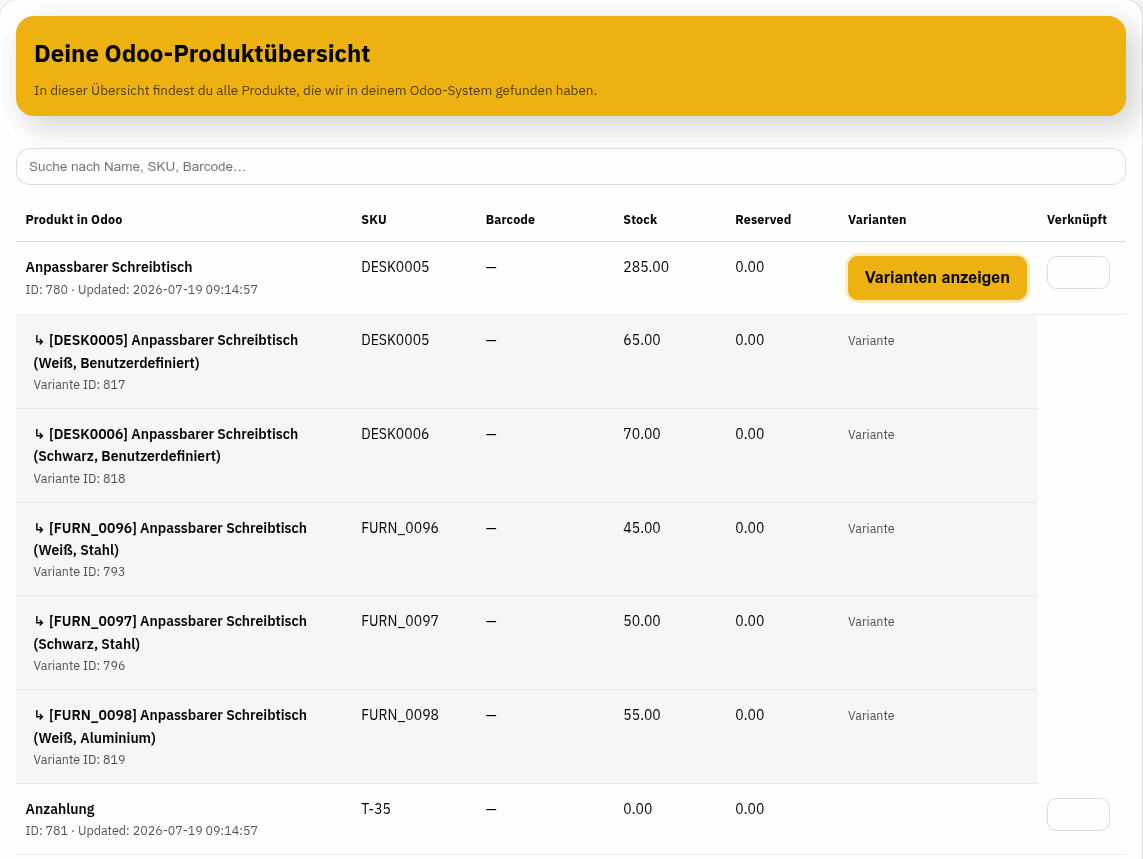
Task: Select stock value 285.00
Action: click(x=646, y=267)
